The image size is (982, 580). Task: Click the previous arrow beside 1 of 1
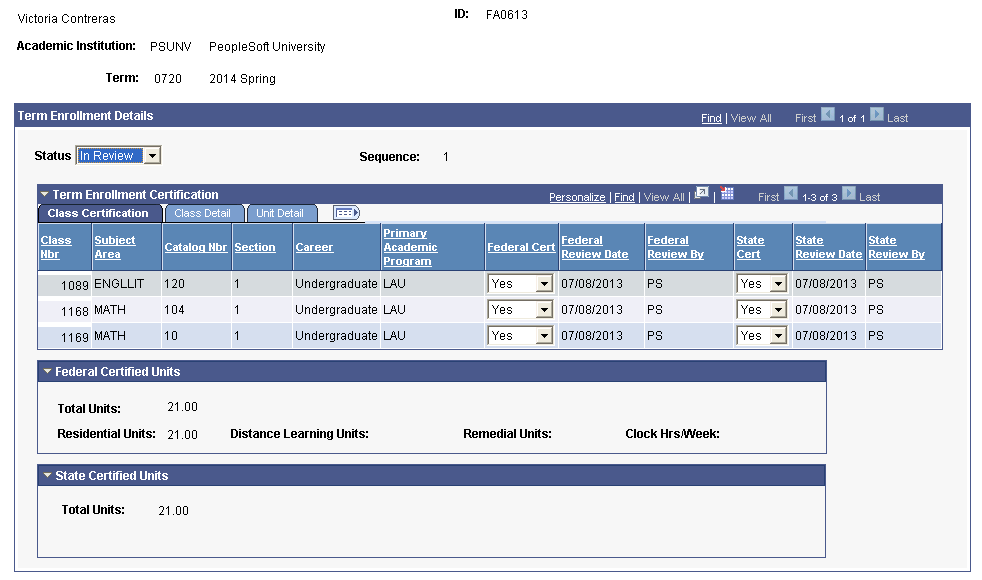tap(827, 117)
